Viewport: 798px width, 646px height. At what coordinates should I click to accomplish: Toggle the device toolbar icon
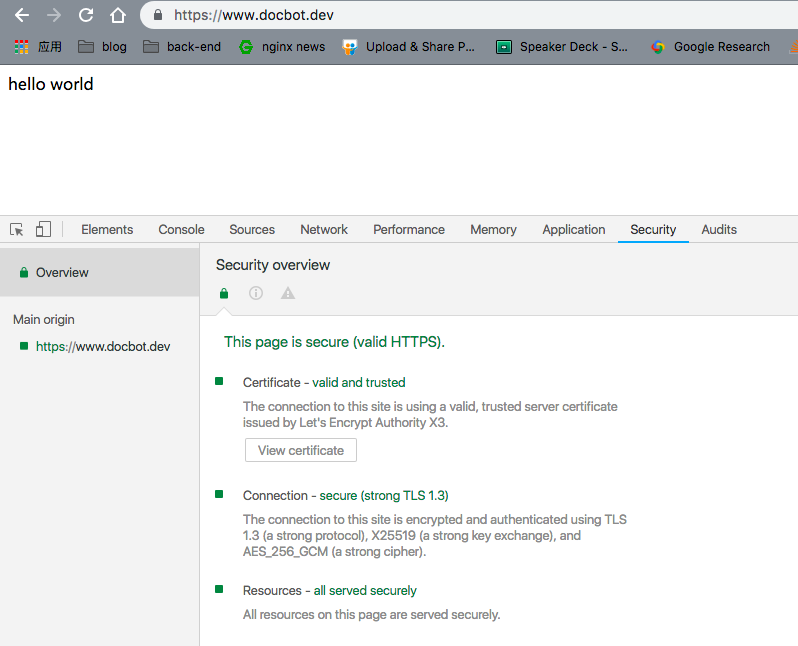click(43, 229)
